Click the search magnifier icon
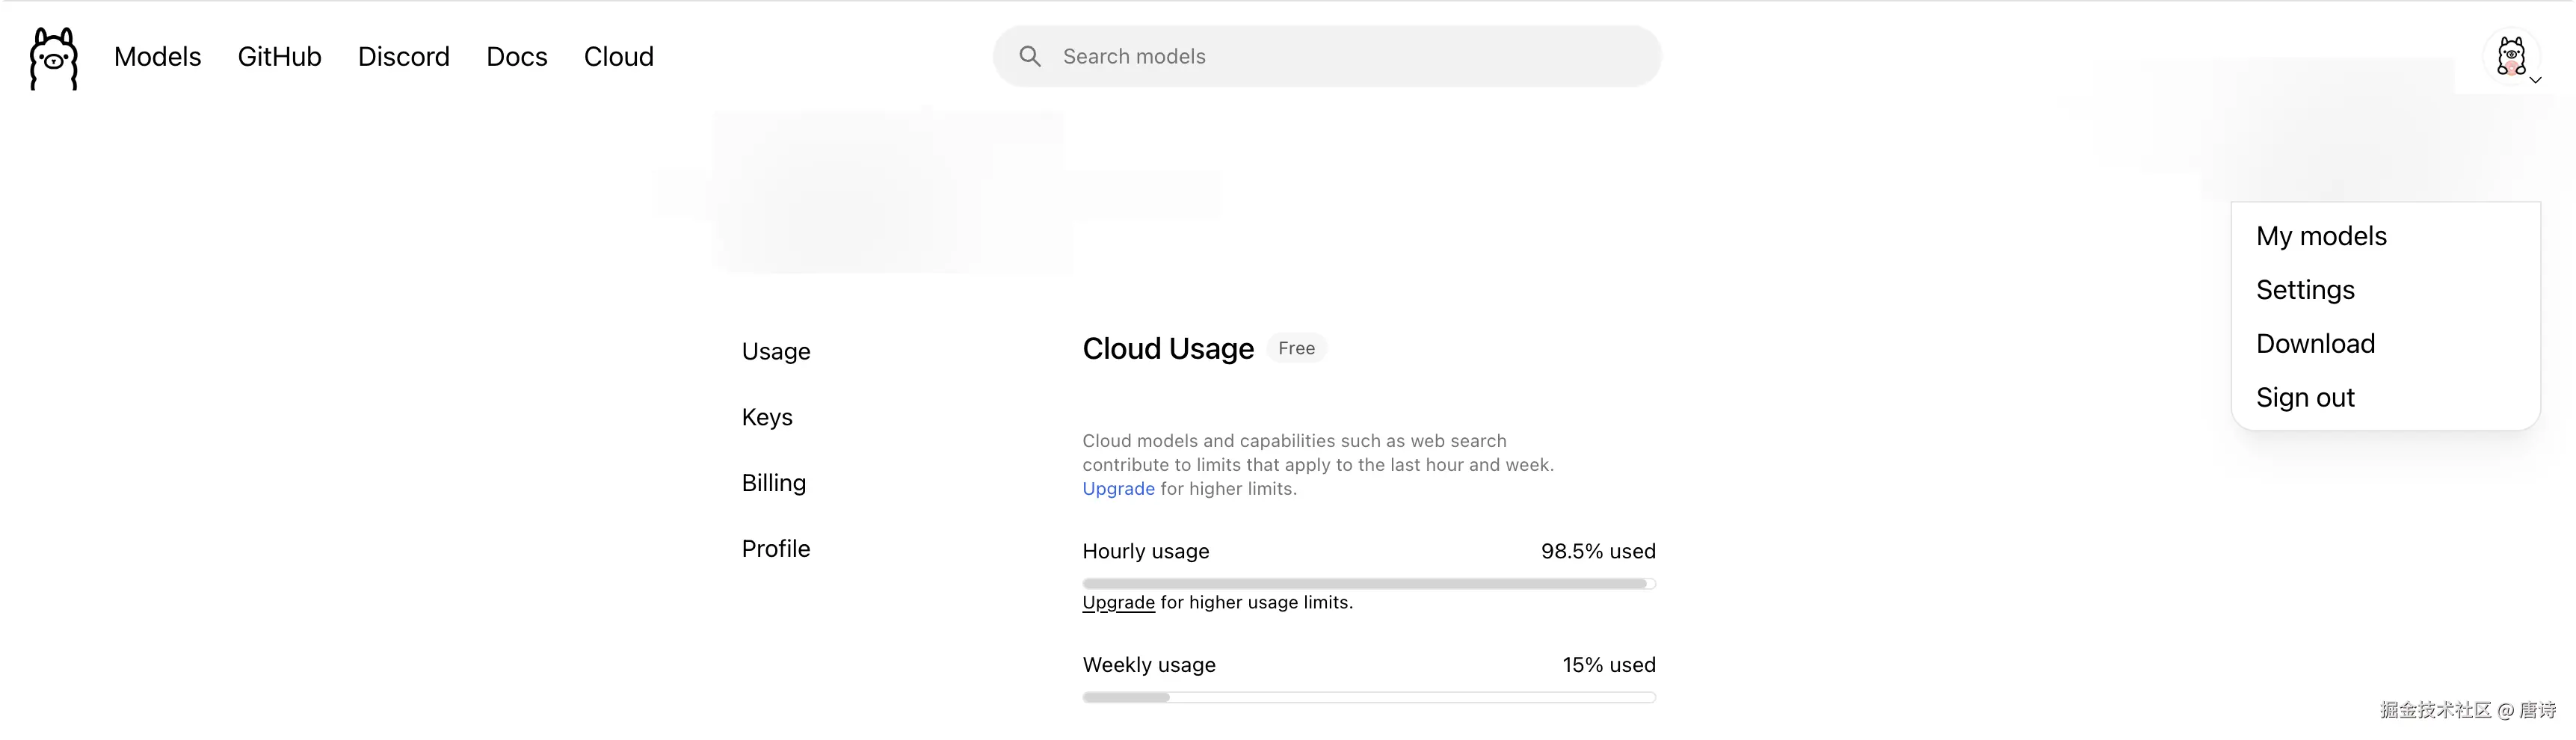Screen dimensions: 2576x740 pos(1030,56)
